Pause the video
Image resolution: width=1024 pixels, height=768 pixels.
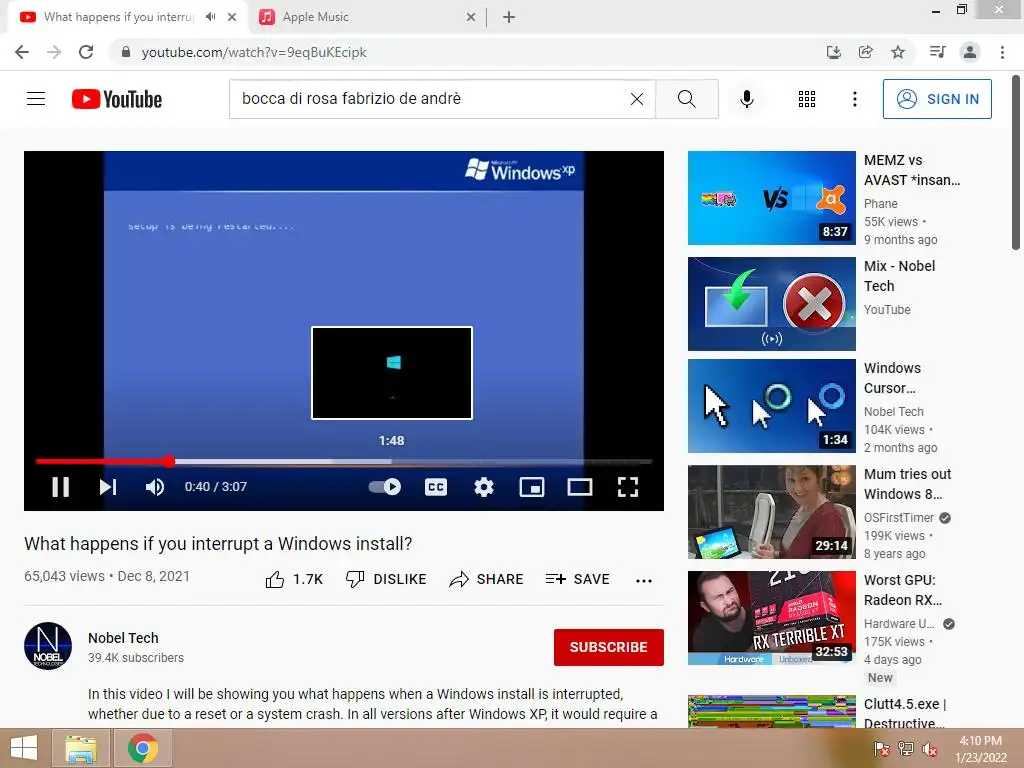pyautogui.click(x=61, y=487)
